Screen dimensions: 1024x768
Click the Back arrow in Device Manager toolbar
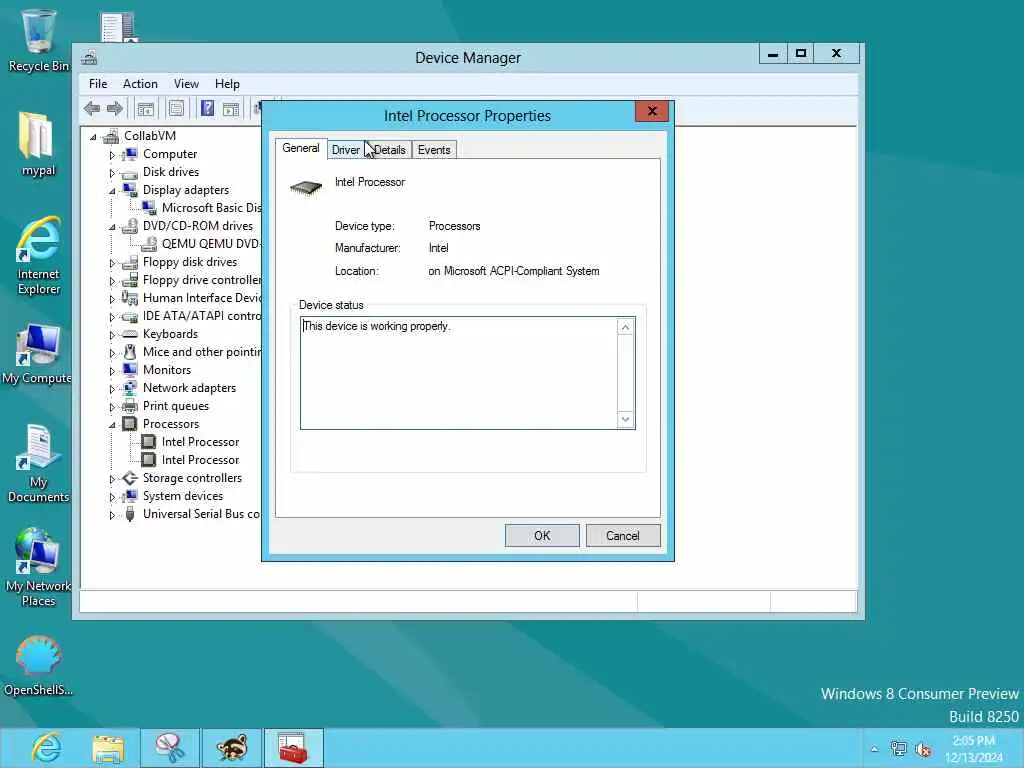92,108
